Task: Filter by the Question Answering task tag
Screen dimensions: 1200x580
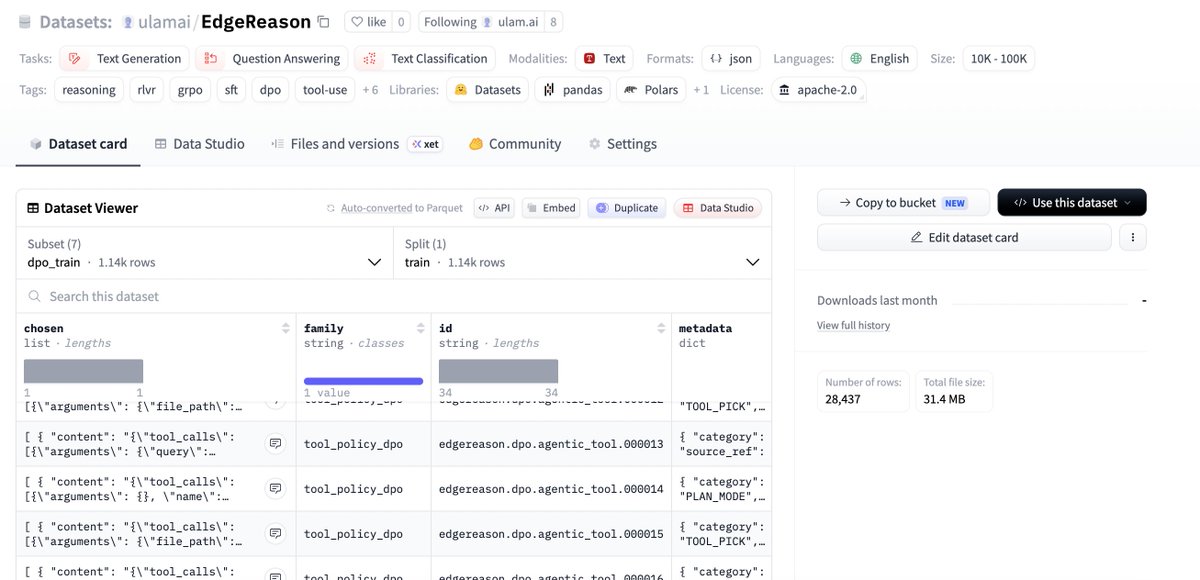Action: point(272,59)
